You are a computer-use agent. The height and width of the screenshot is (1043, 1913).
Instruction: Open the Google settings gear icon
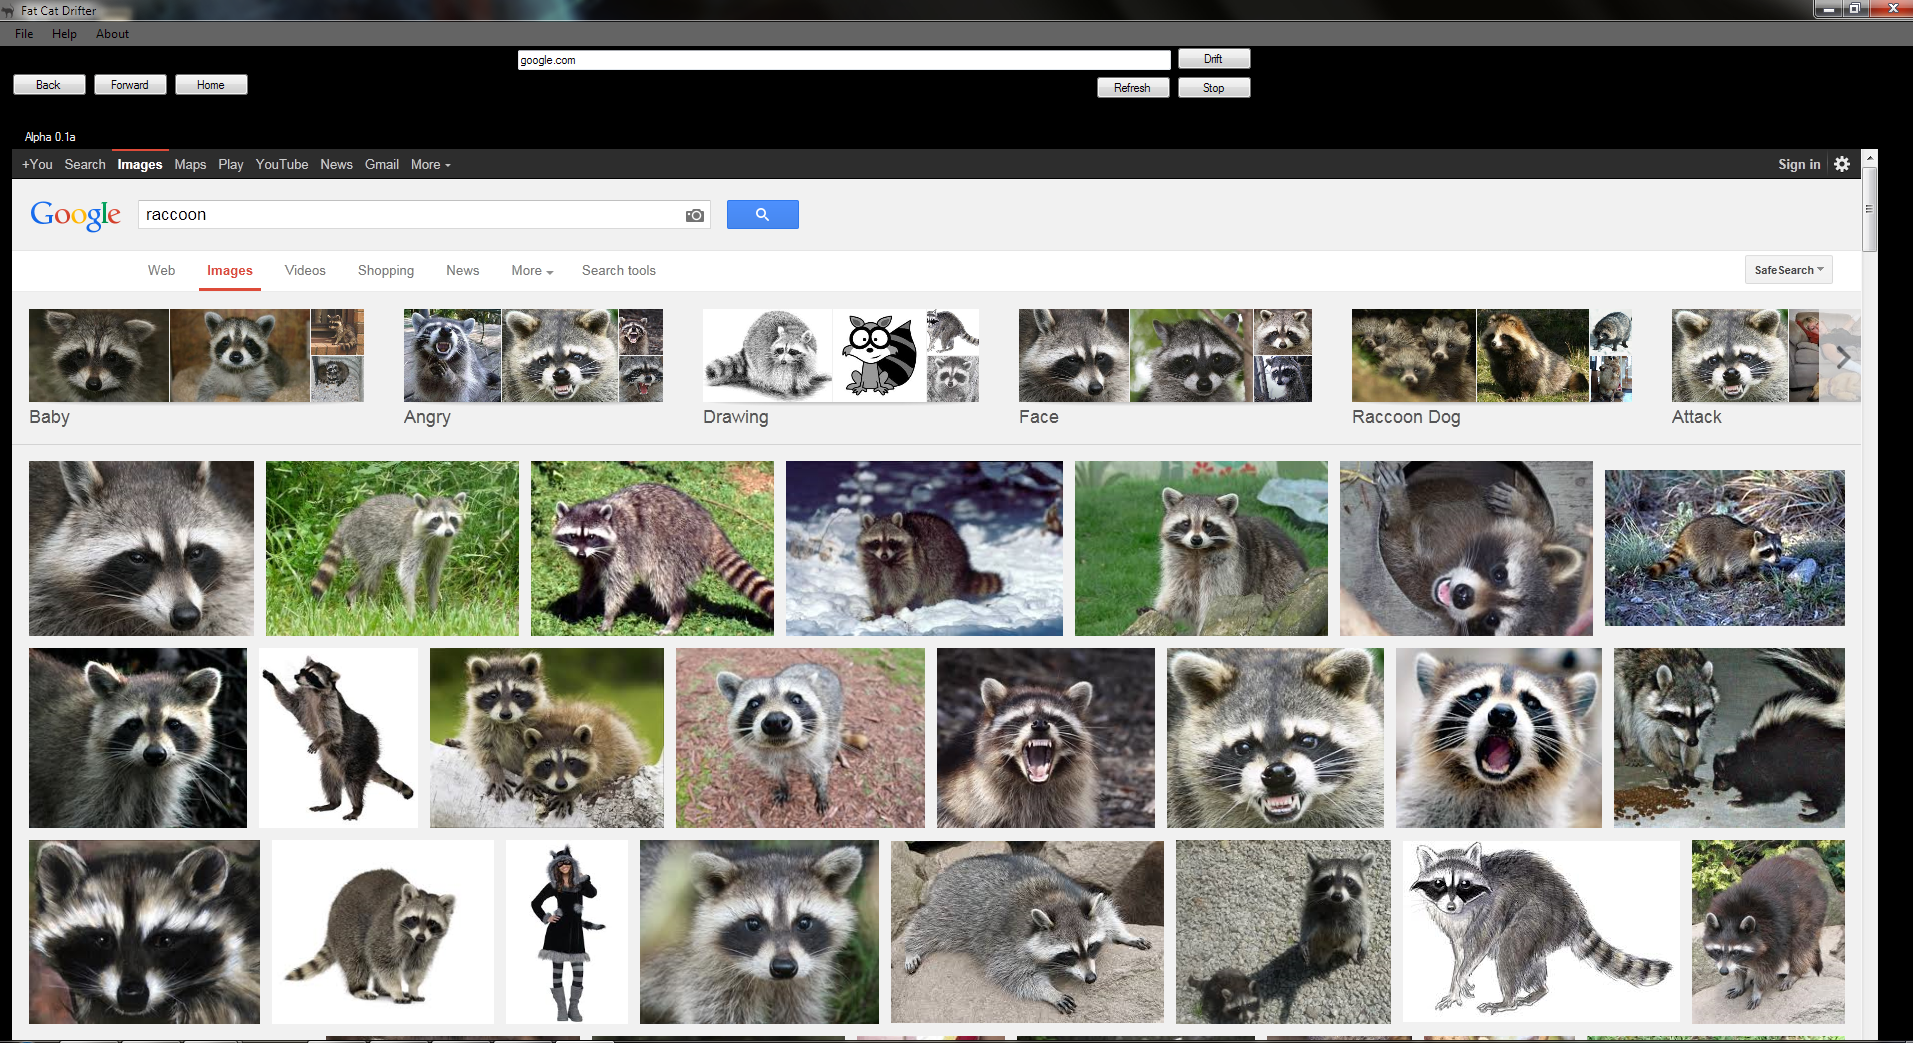[x=1842, y=164]
